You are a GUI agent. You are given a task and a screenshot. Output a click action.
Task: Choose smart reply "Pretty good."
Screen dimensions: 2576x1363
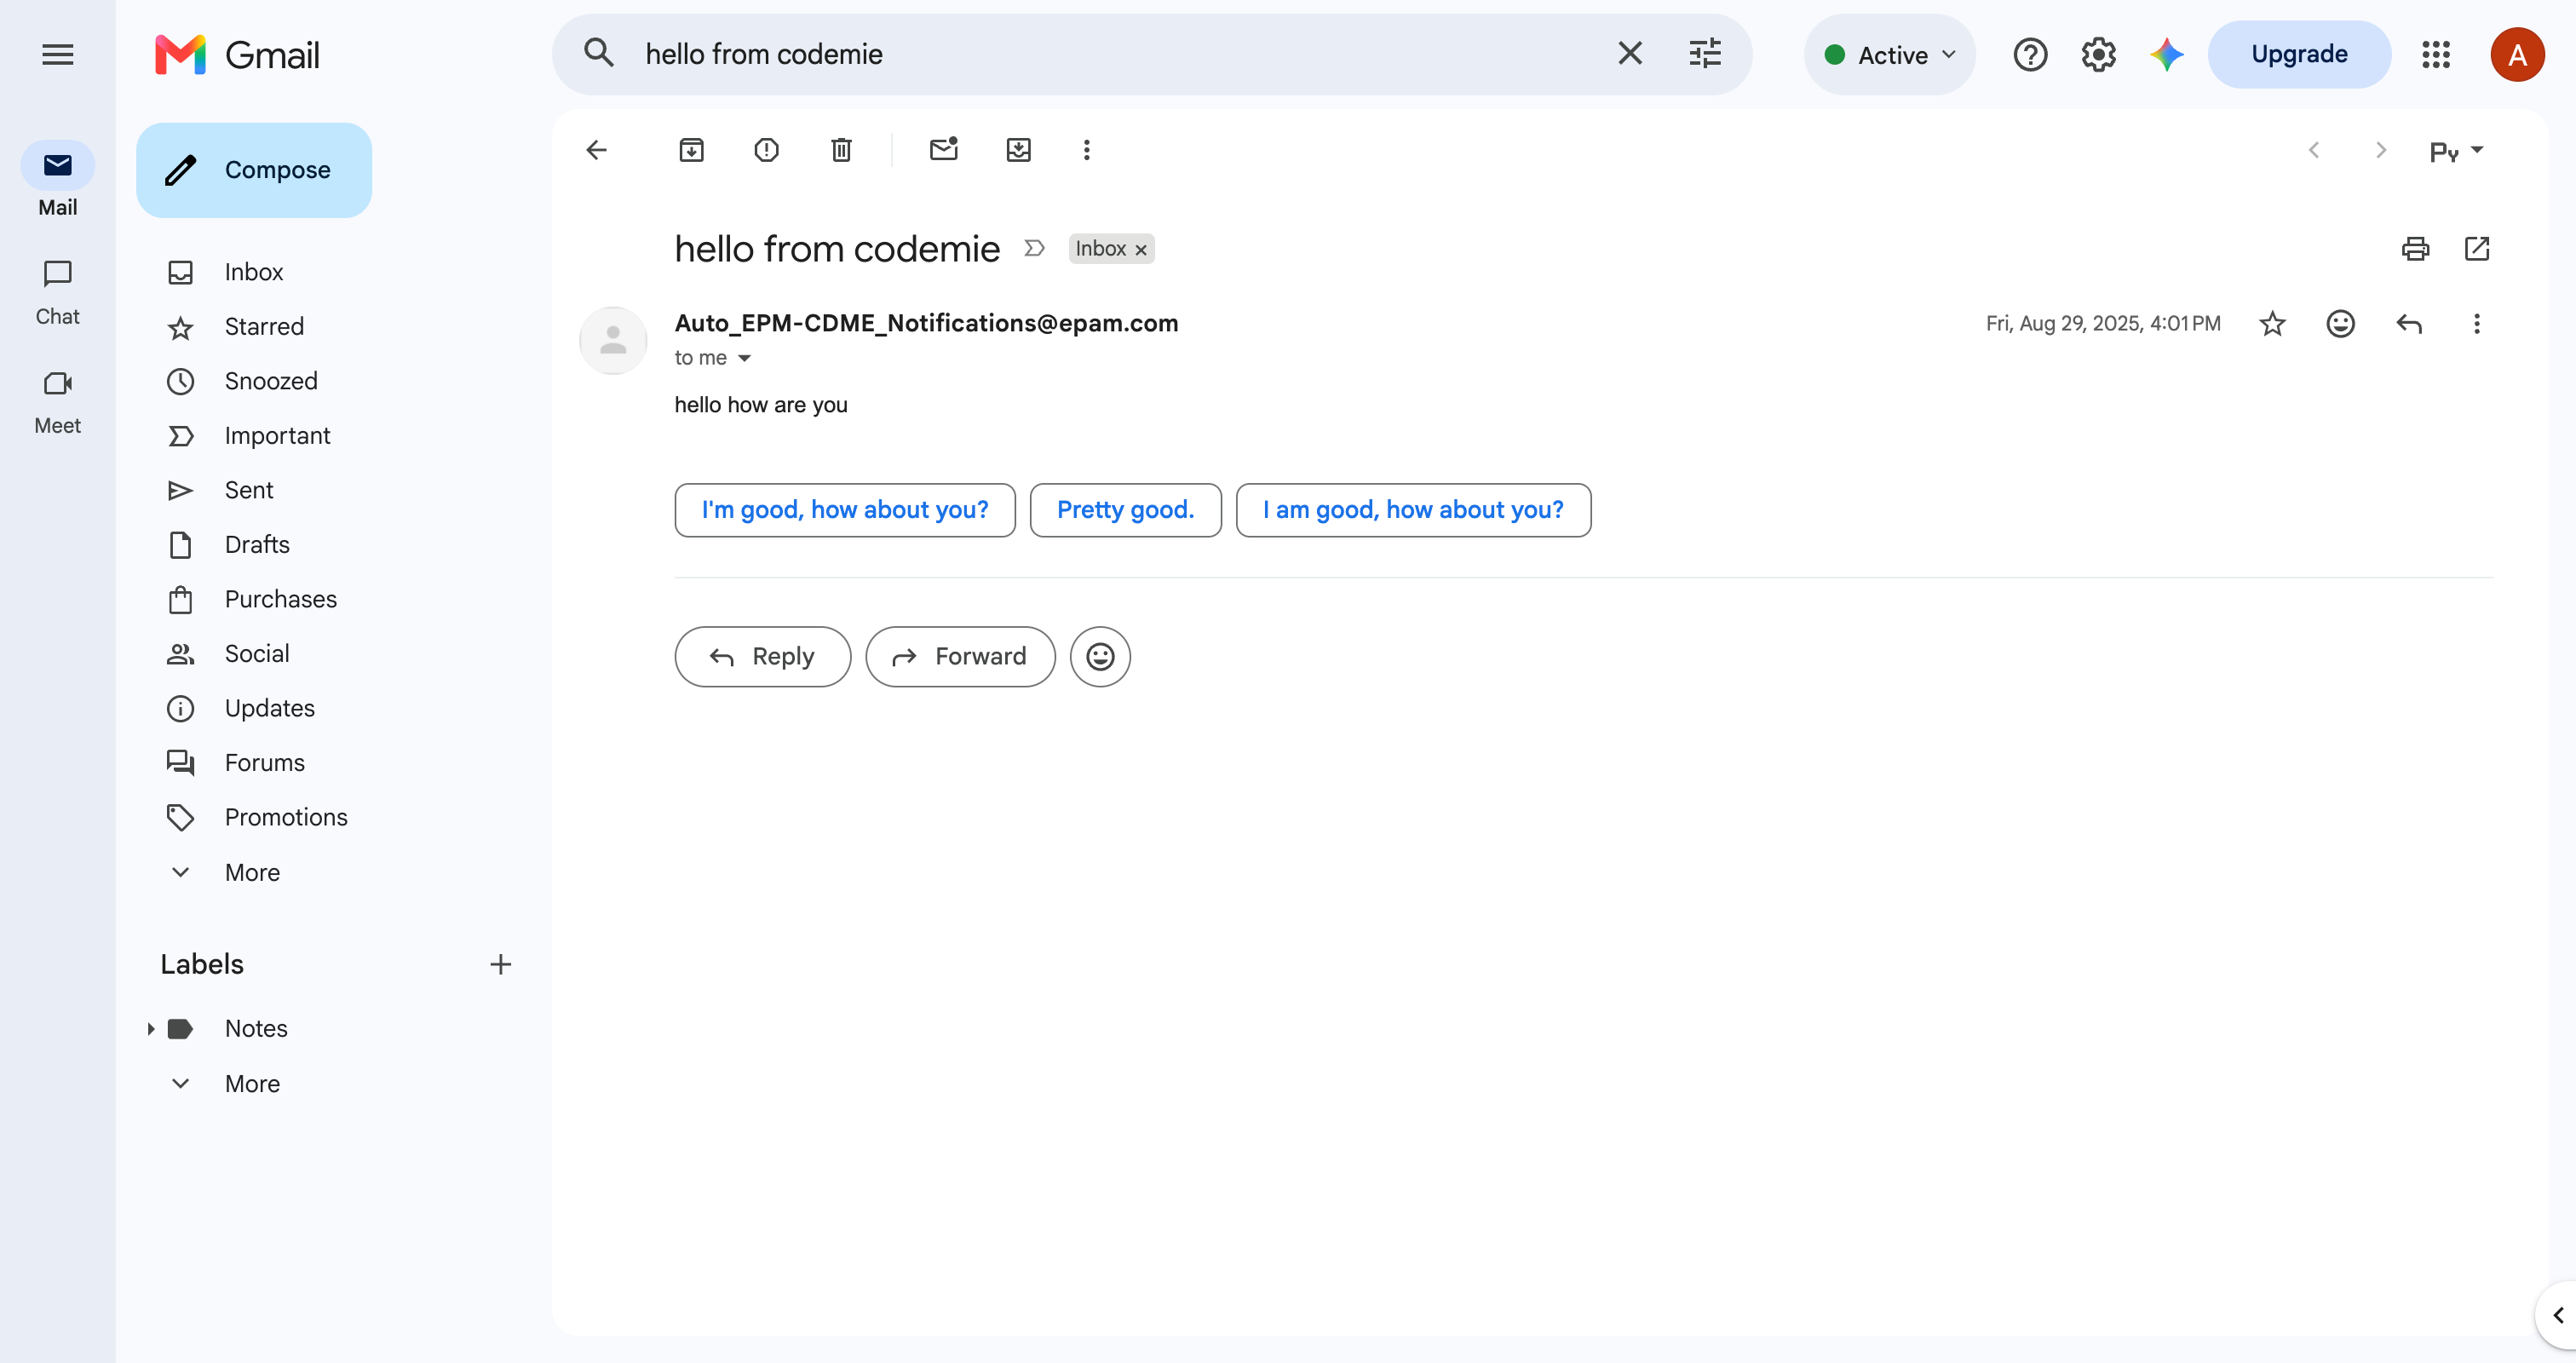click(1125, 510)
